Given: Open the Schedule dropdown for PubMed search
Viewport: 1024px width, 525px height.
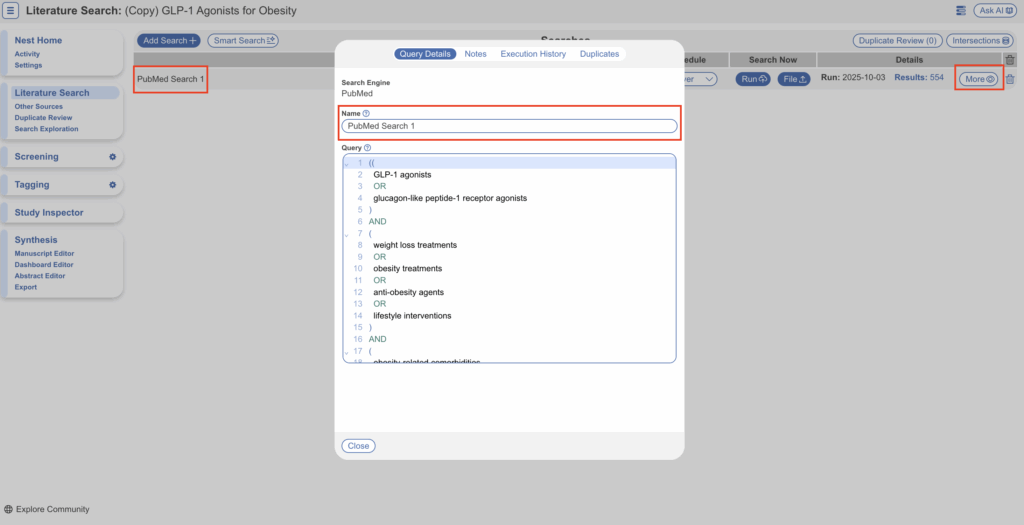Looking at the screenshot, I should click(x=698, y=79).
